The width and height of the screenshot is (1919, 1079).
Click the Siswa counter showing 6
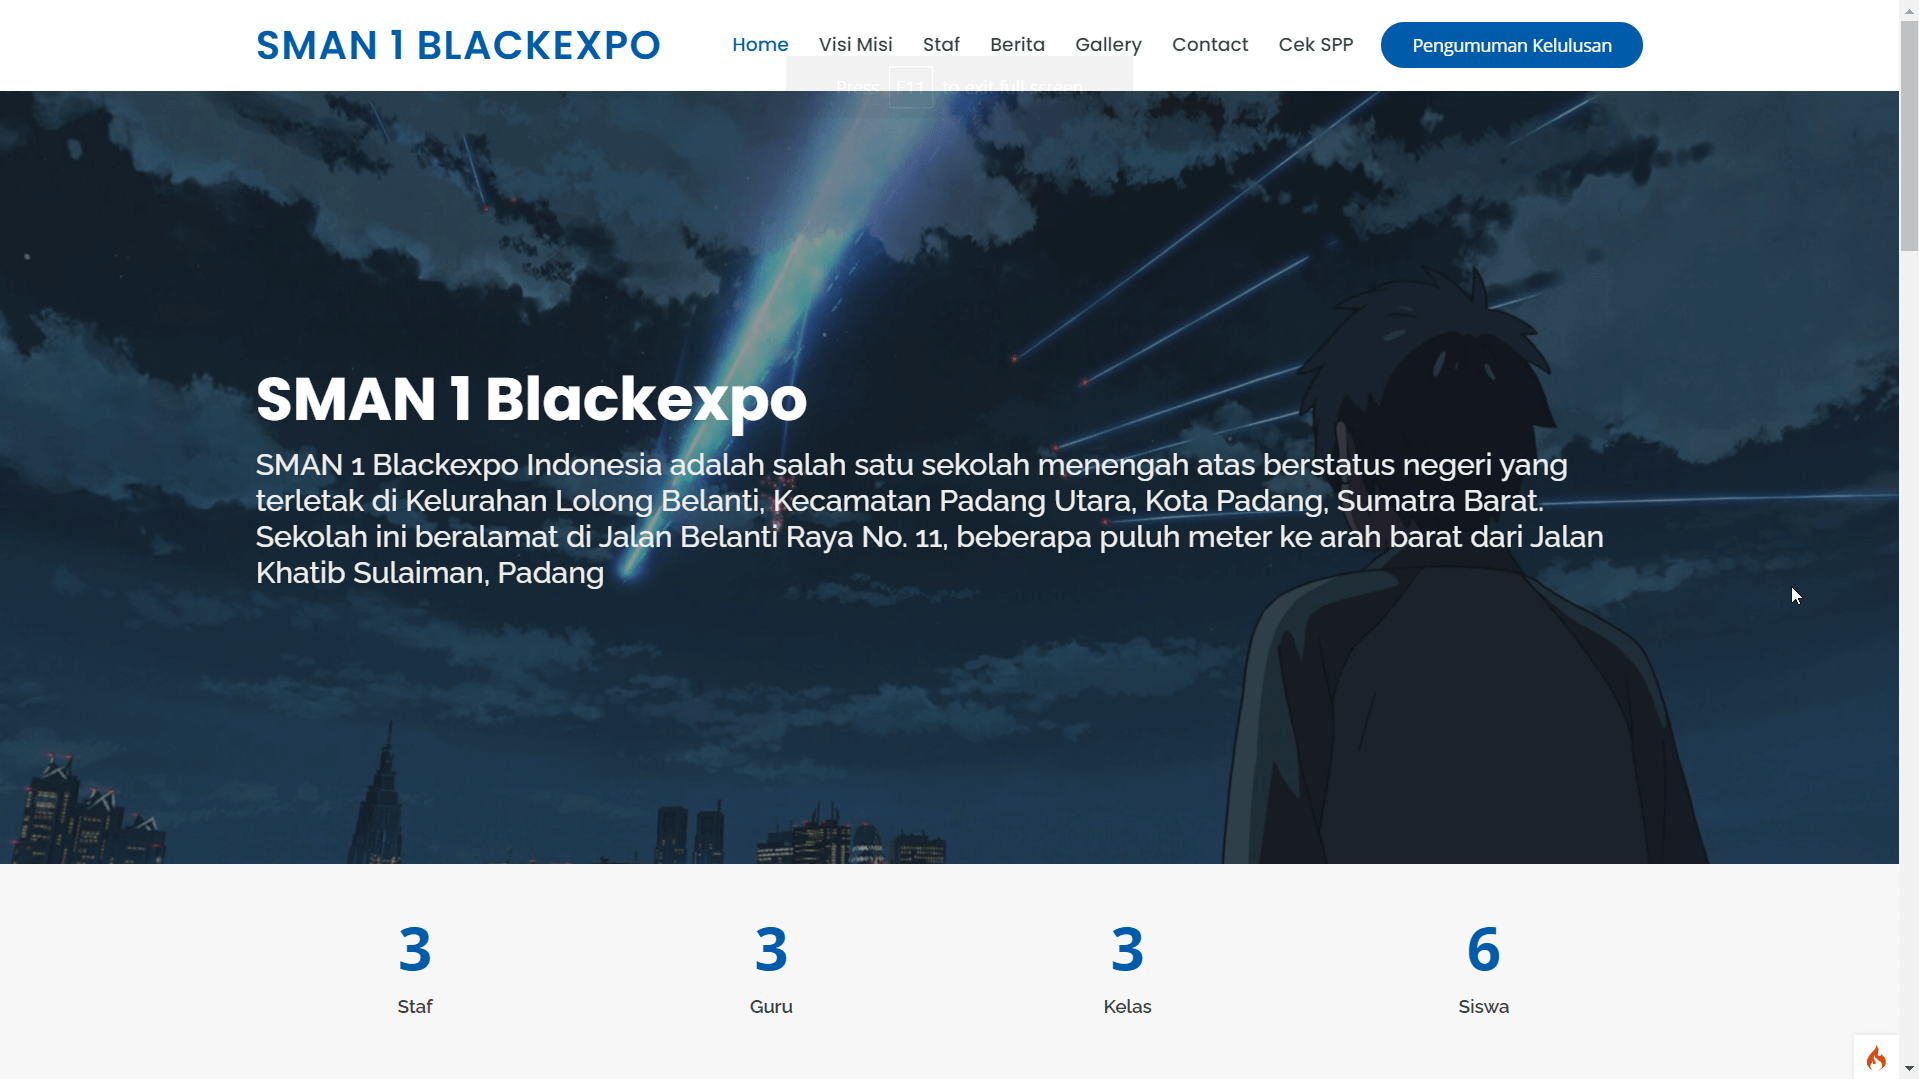(1483, 949)
